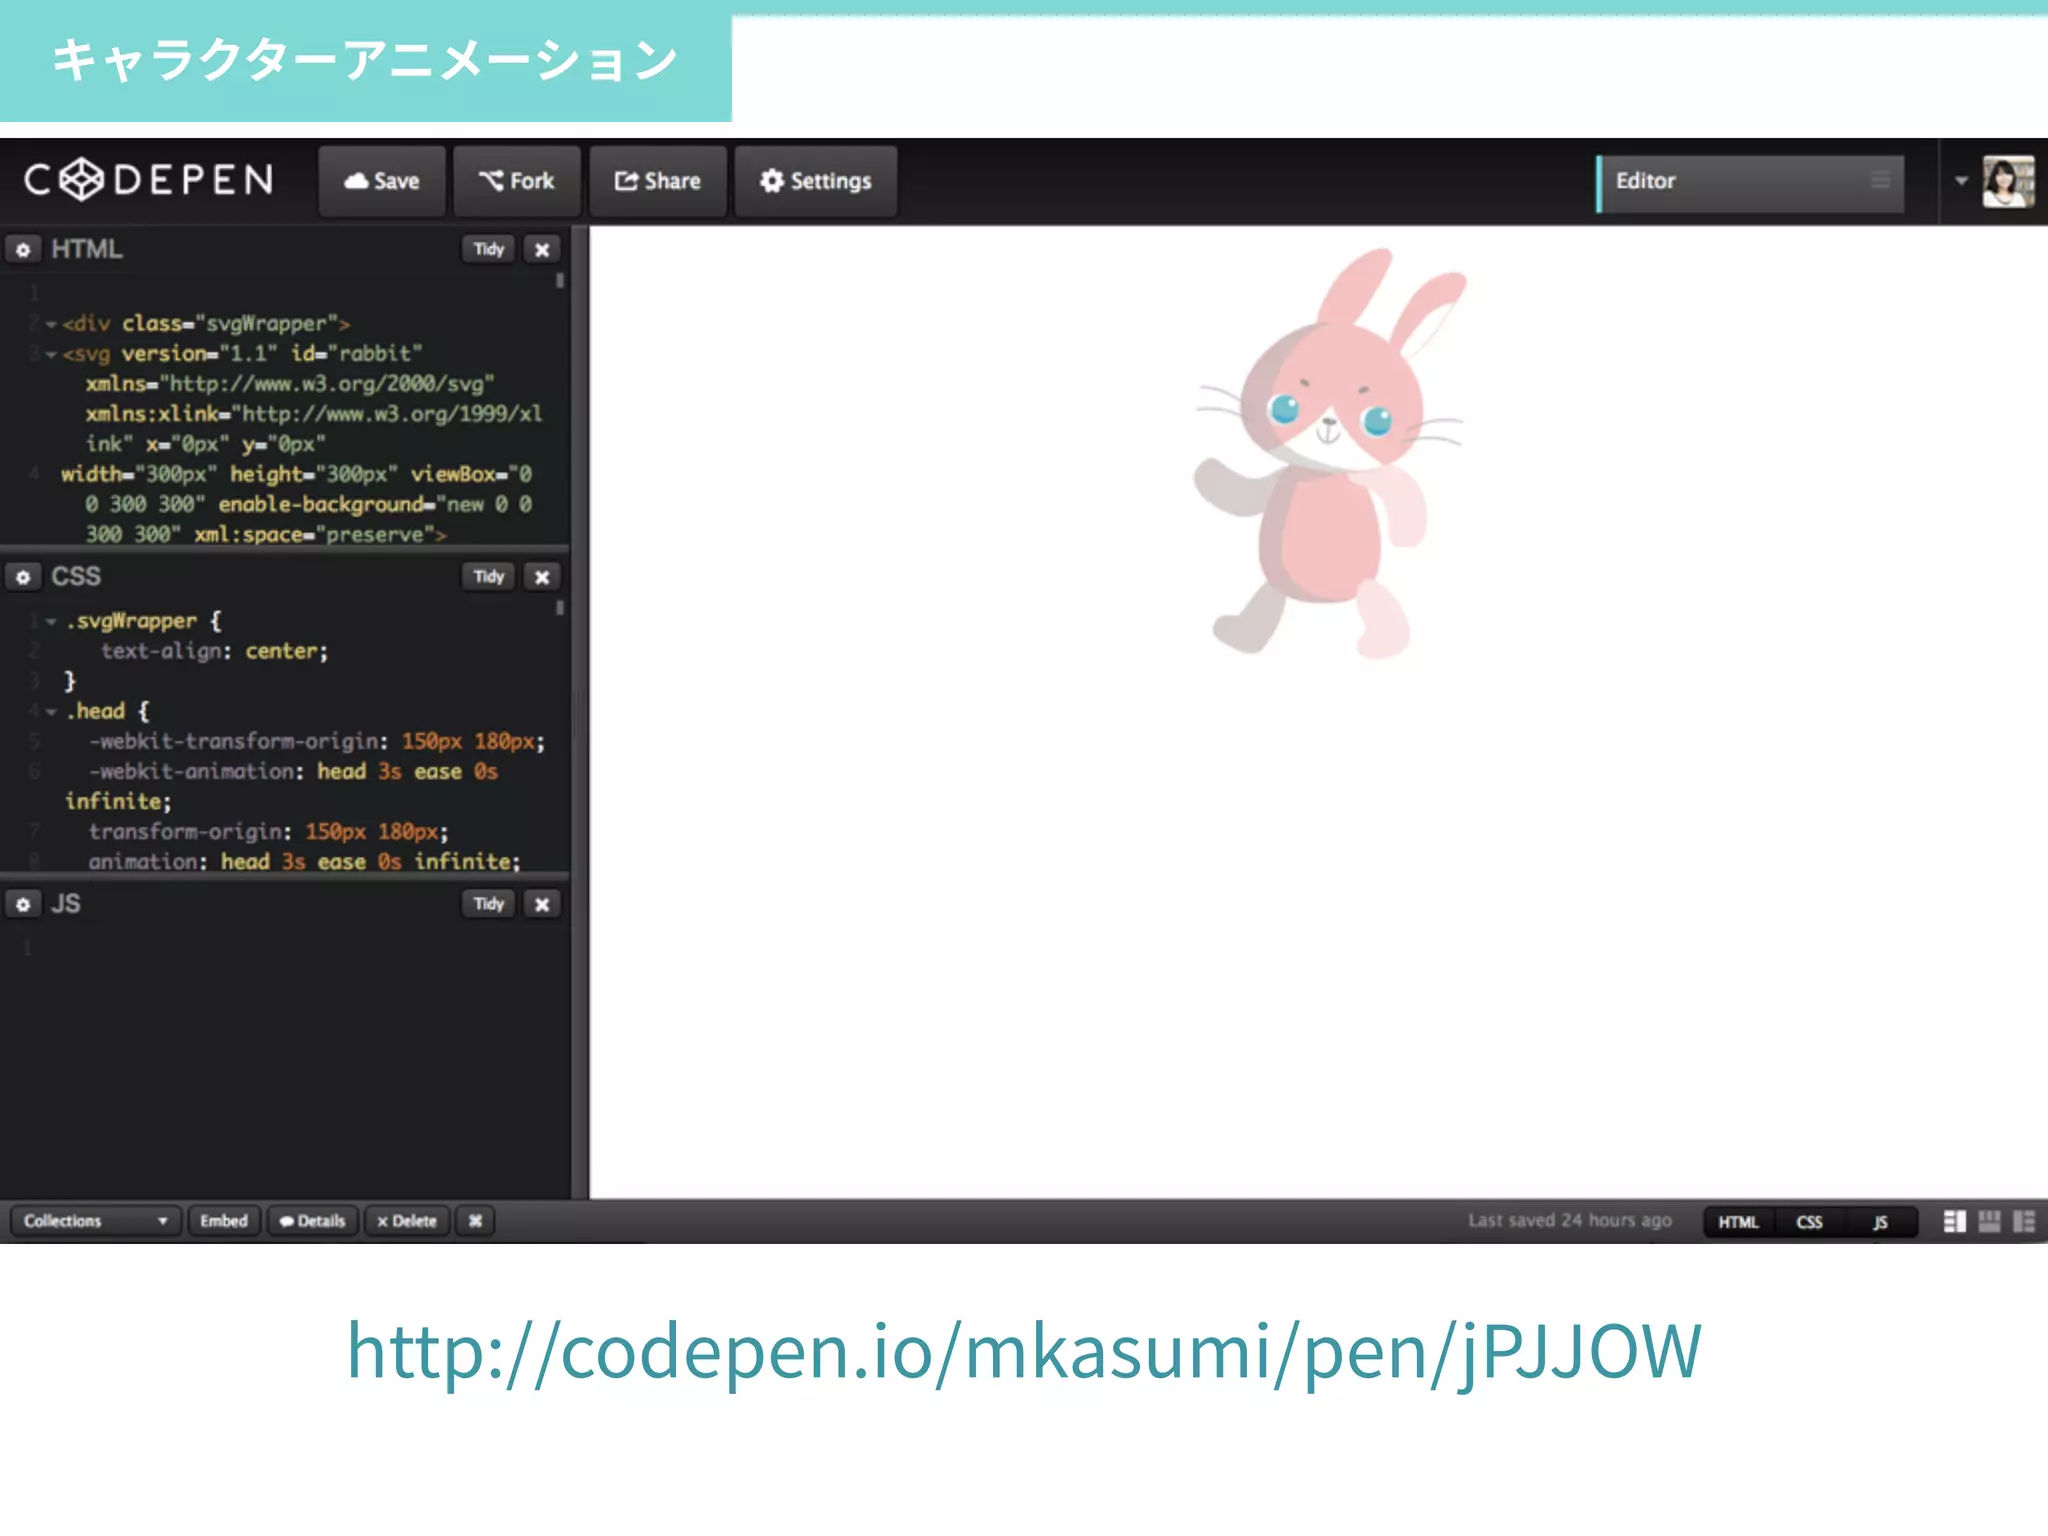The height and width of the screenshot is (1536, 2048).
Task: Open the Collections dropdown
Action: pos(95,1221)
